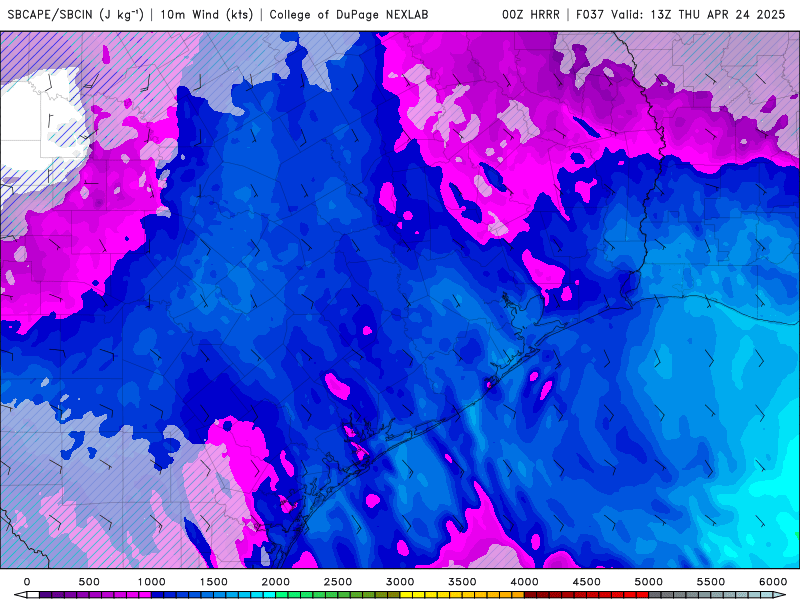Click the 4000 label on the color scale

[x=524, y=582]
